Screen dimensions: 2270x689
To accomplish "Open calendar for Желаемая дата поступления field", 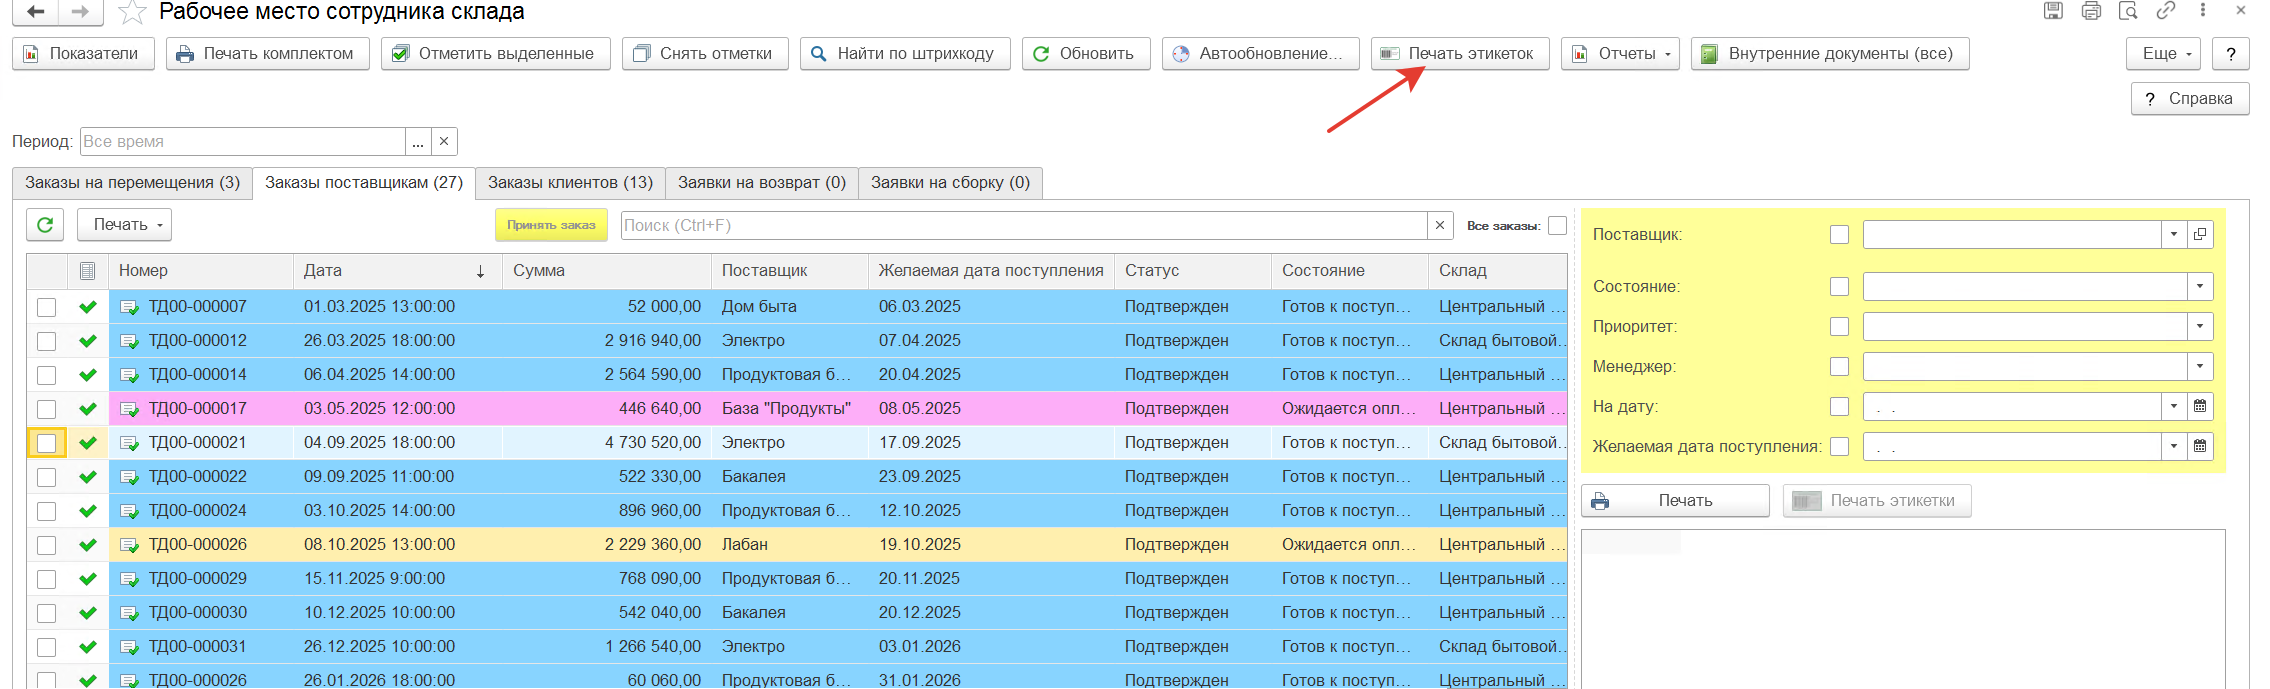I will [2200, 446].
